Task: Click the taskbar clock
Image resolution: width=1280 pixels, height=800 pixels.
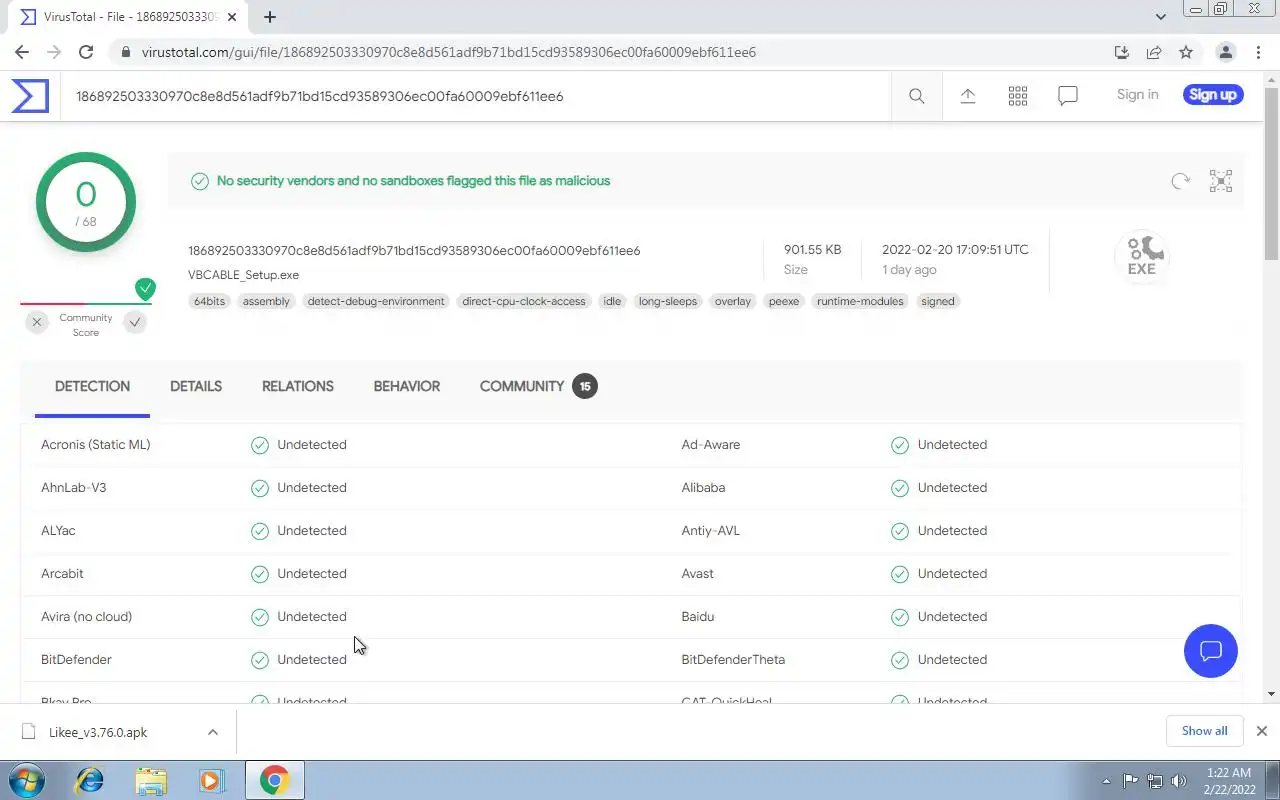Action: click(1229, 781)
